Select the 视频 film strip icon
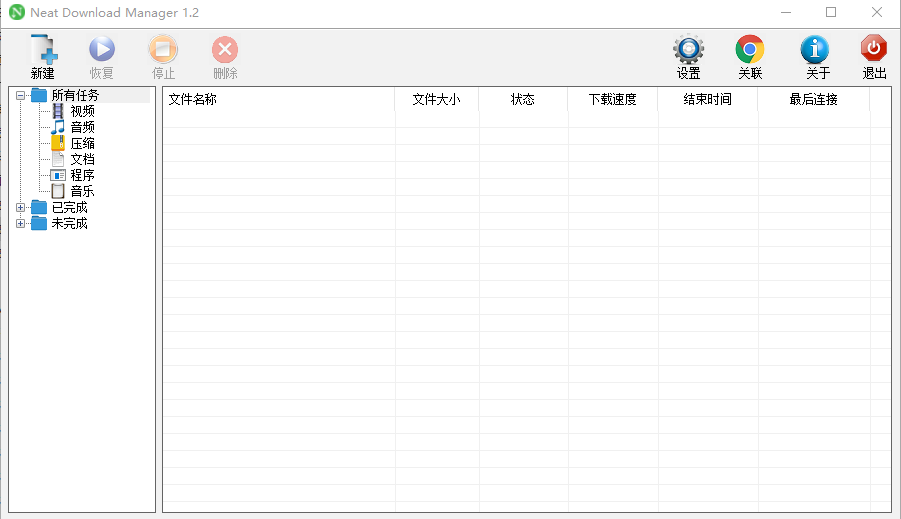 click(x=58, y=111)
